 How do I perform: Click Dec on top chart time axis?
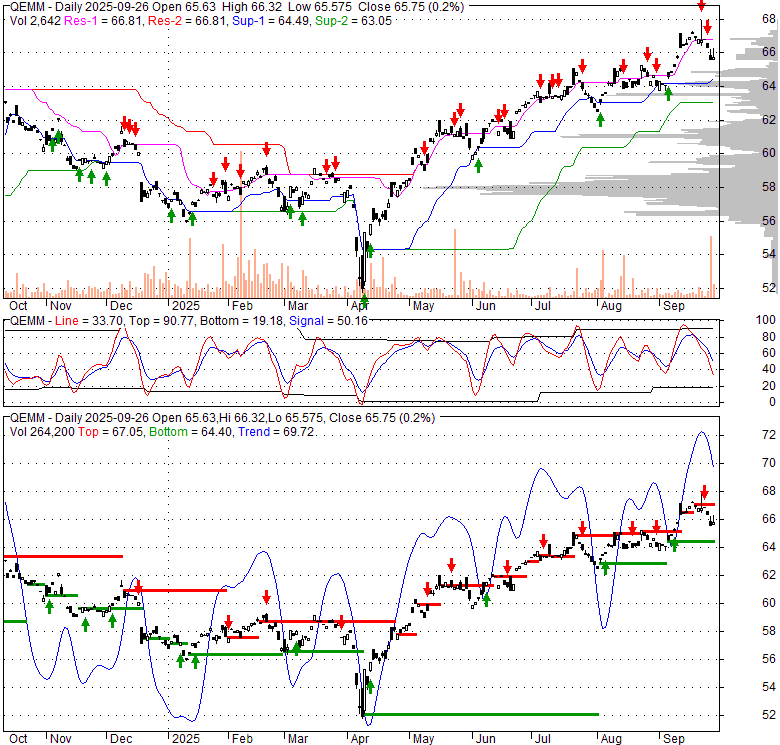tap(121, 306)
